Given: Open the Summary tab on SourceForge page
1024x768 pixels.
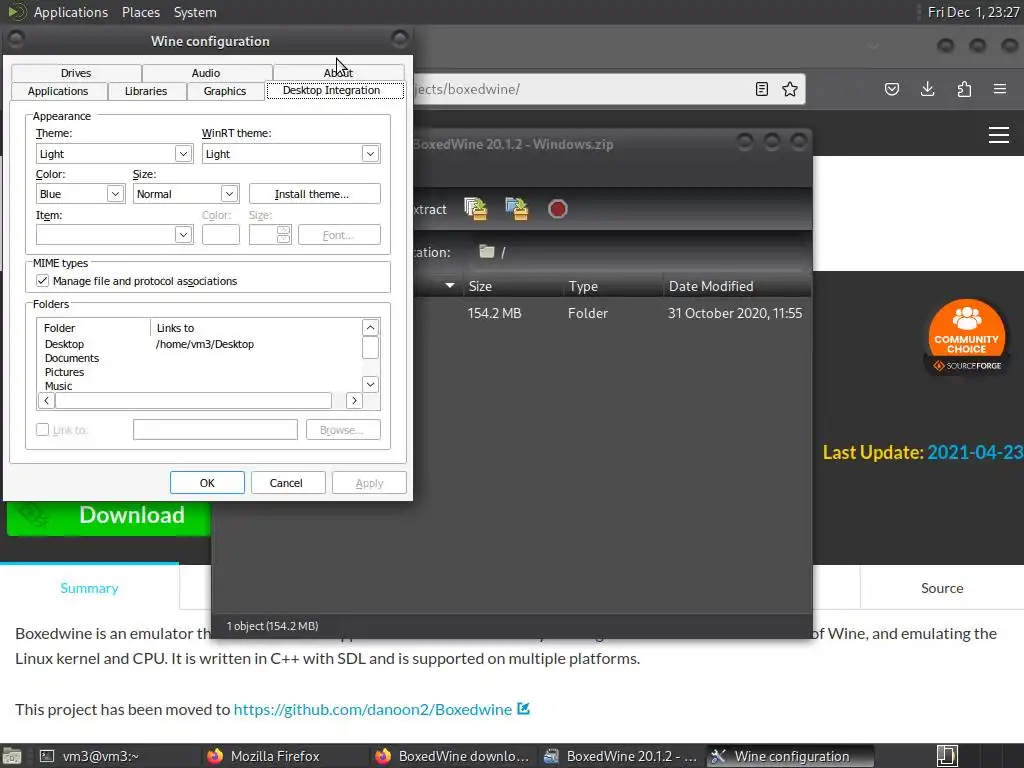Looking at the screenshot, I should coord(89,588).
